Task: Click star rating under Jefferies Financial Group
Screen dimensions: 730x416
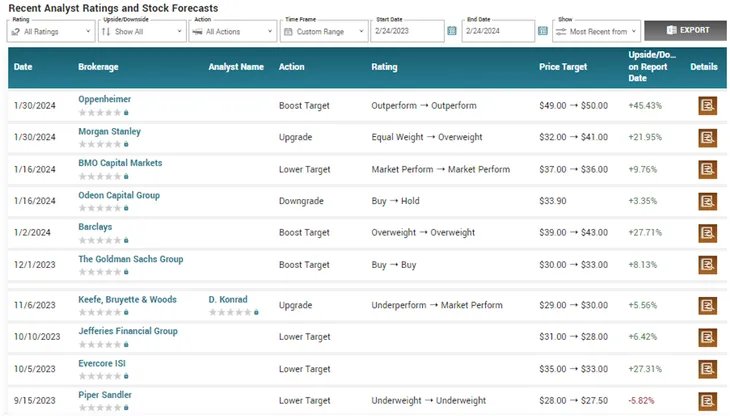Action: (x=100, y=344)
